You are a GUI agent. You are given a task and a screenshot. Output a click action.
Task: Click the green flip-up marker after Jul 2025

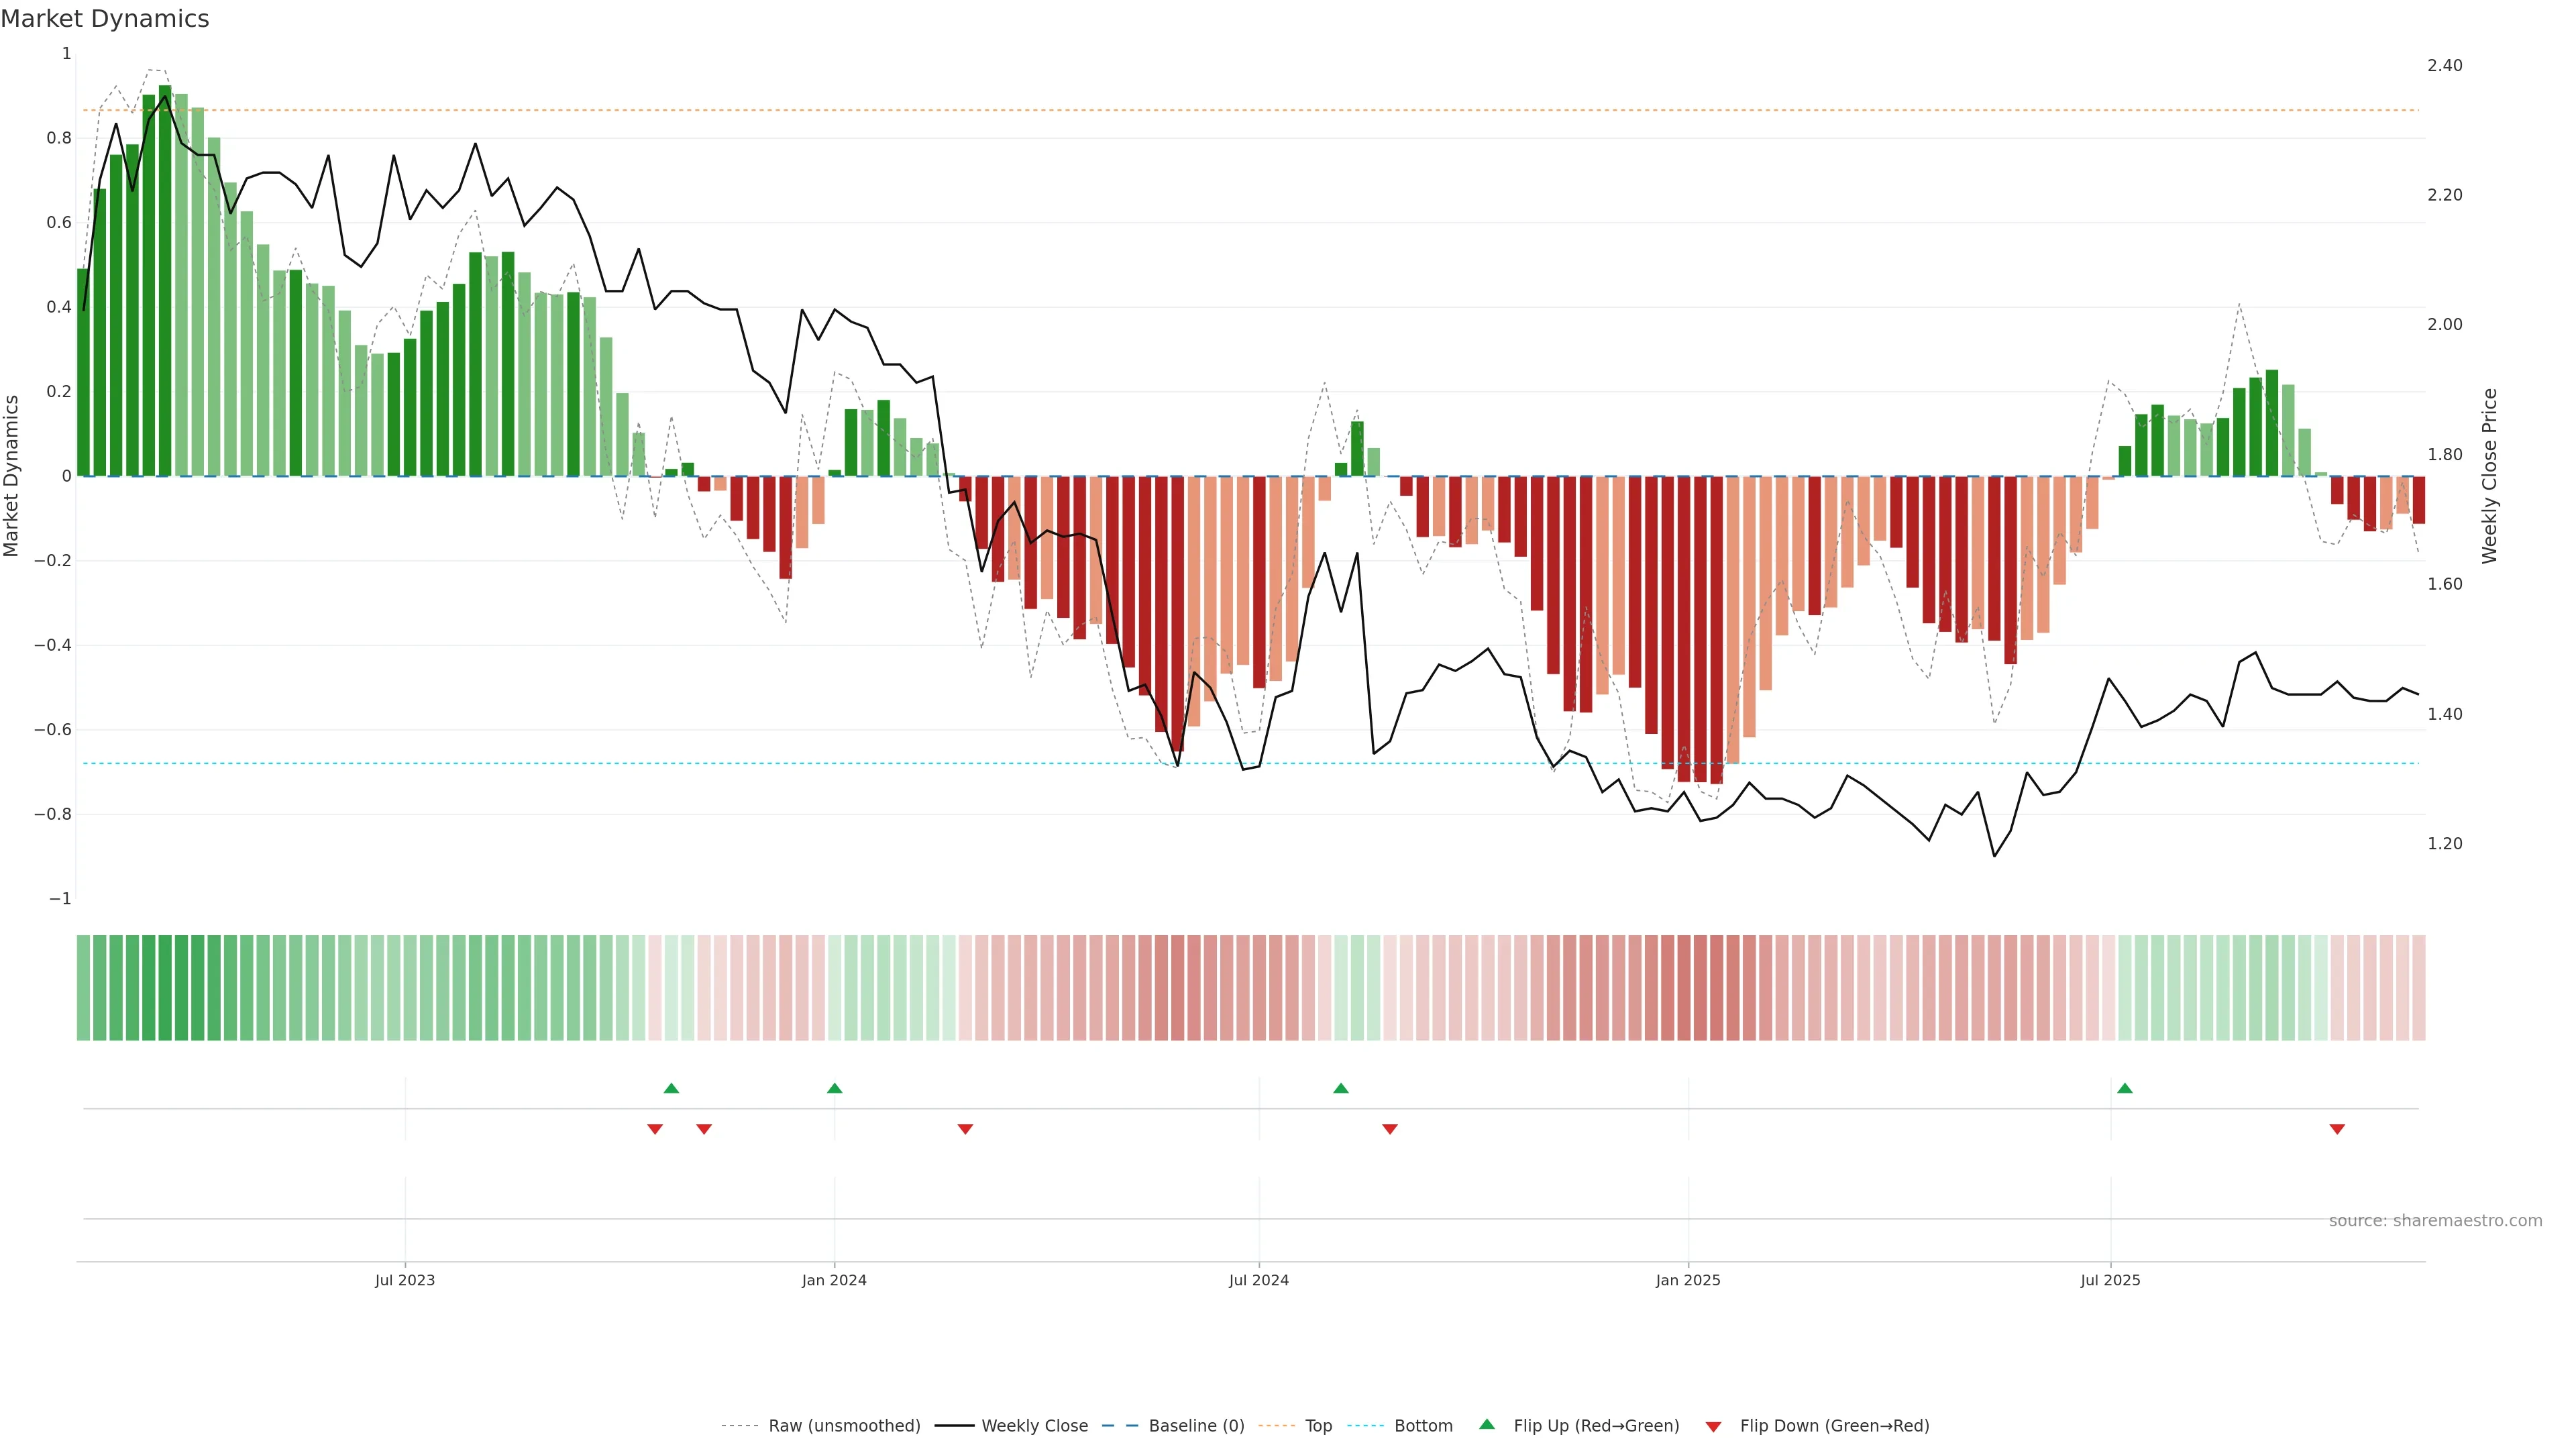coord(2124,1088)
